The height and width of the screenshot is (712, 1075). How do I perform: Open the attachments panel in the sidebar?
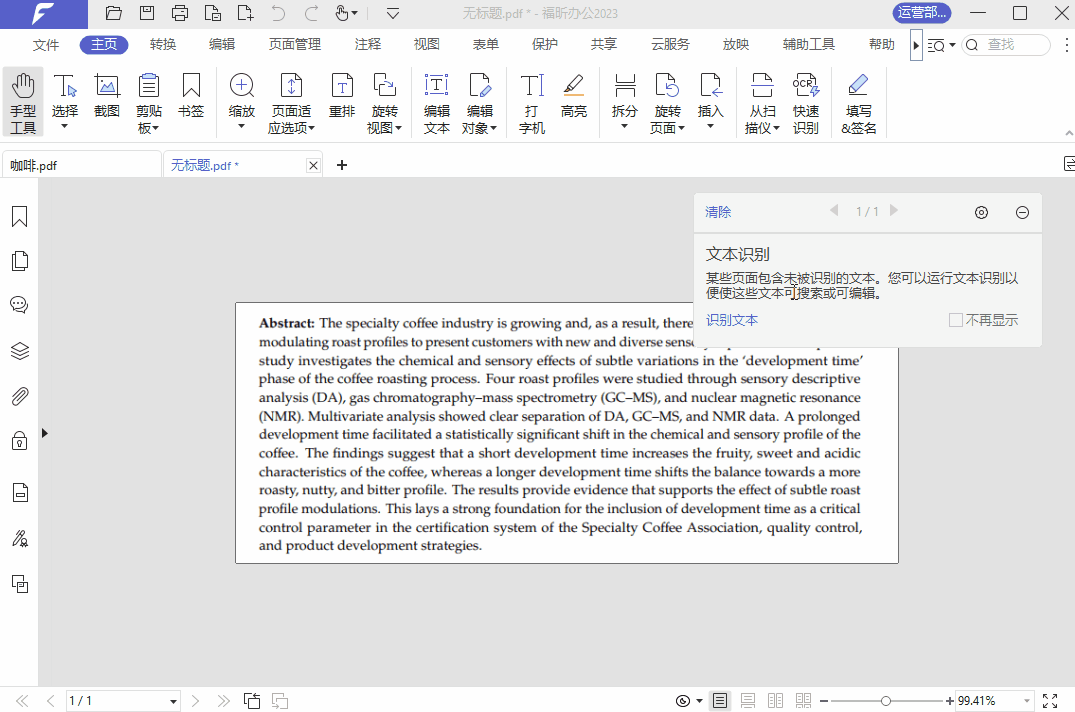pos(19,396)
